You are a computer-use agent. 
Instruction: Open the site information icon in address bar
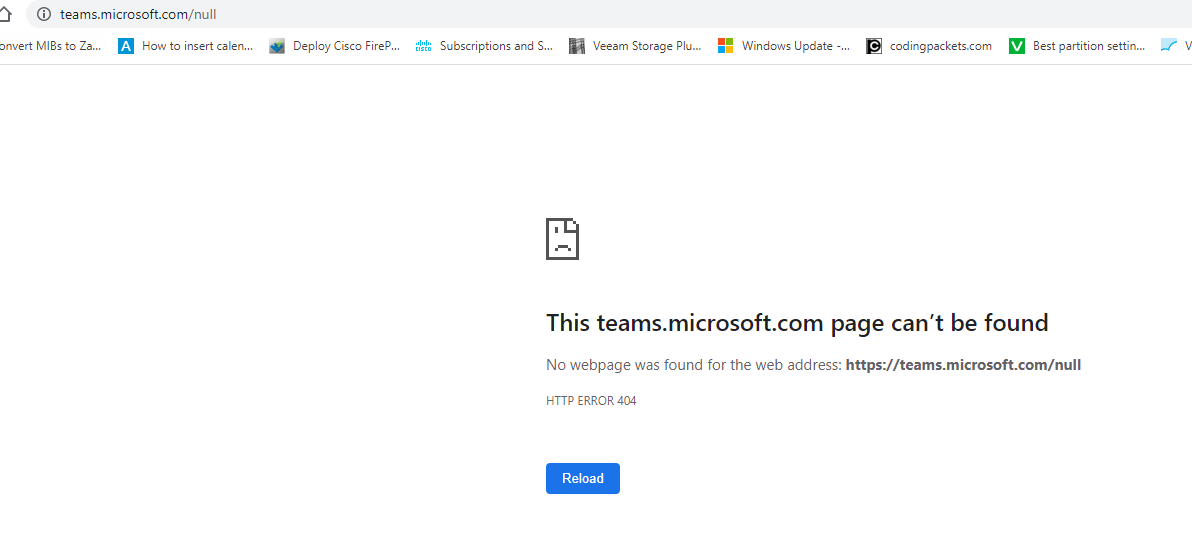pos(44,14)
